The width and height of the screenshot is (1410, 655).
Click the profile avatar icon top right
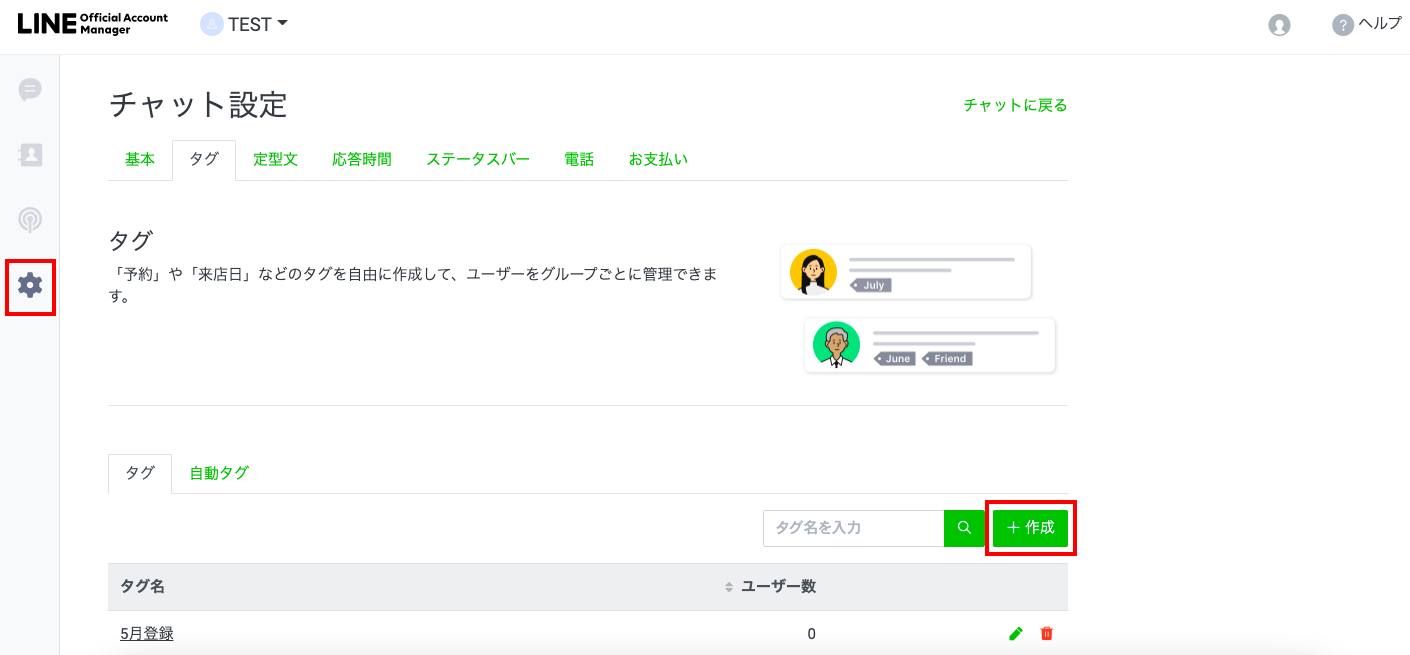pos(1278,25)
